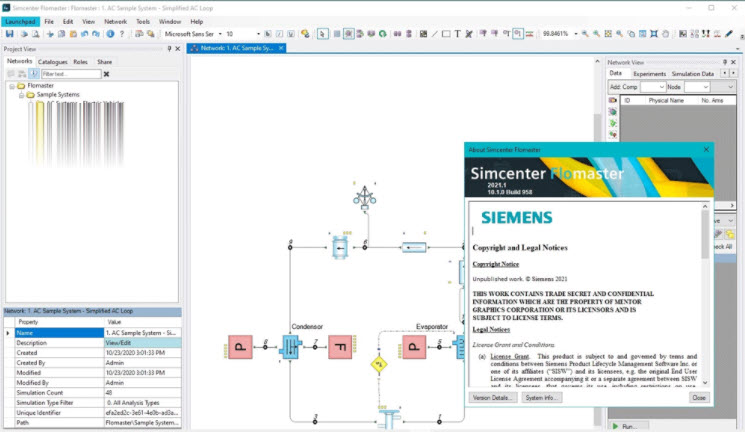Pin the Project View panel
745x432 pixels.
click(x=169, y=48)
